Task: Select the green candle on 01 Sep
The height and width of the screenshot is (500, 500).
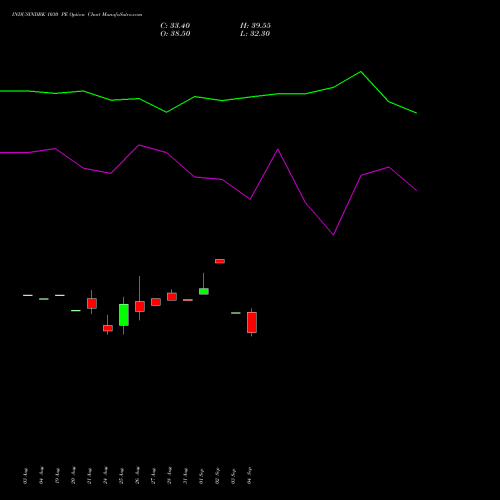Action: (x=204, y=291)
